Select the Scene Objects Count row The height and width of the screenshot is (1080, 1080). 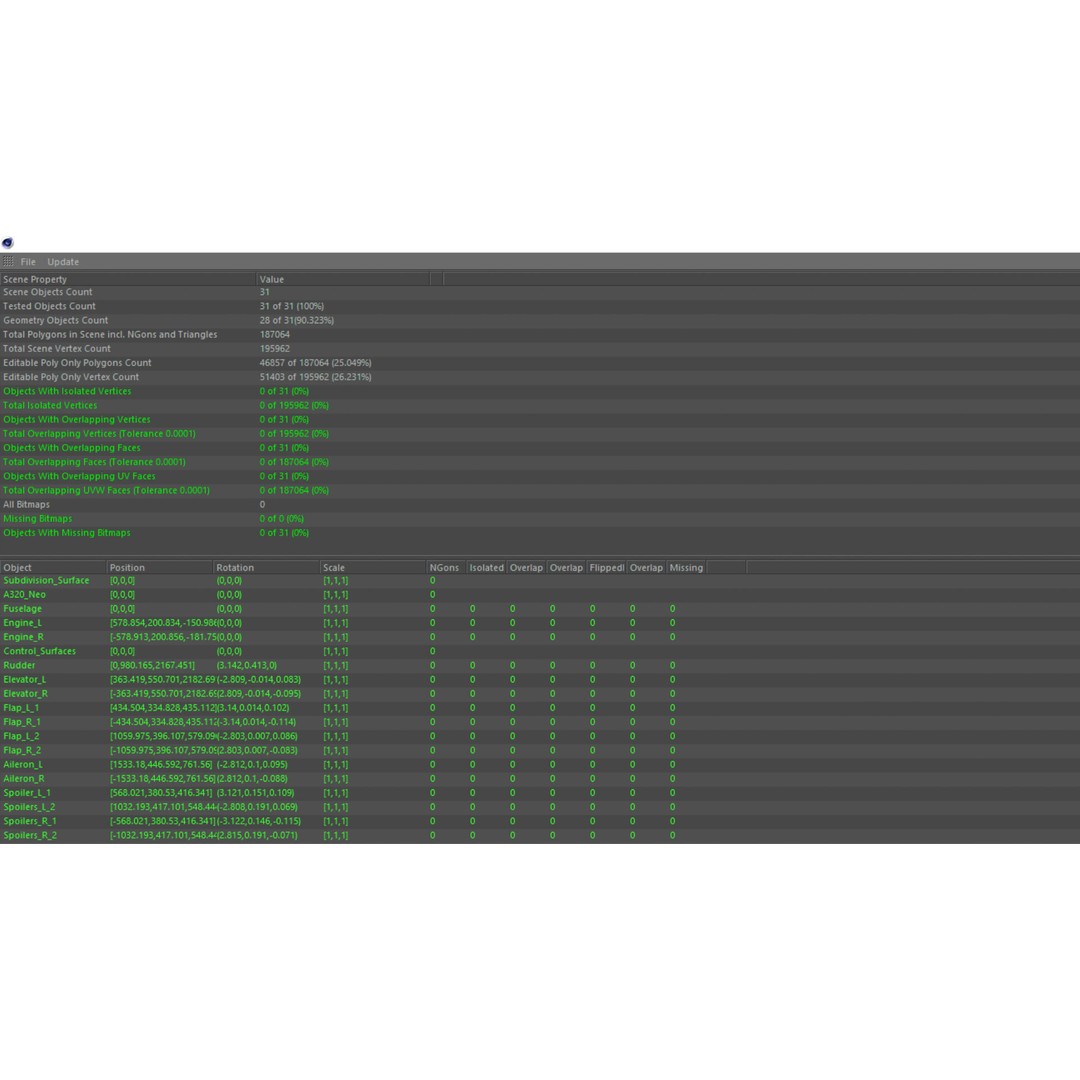click(540, 292)
